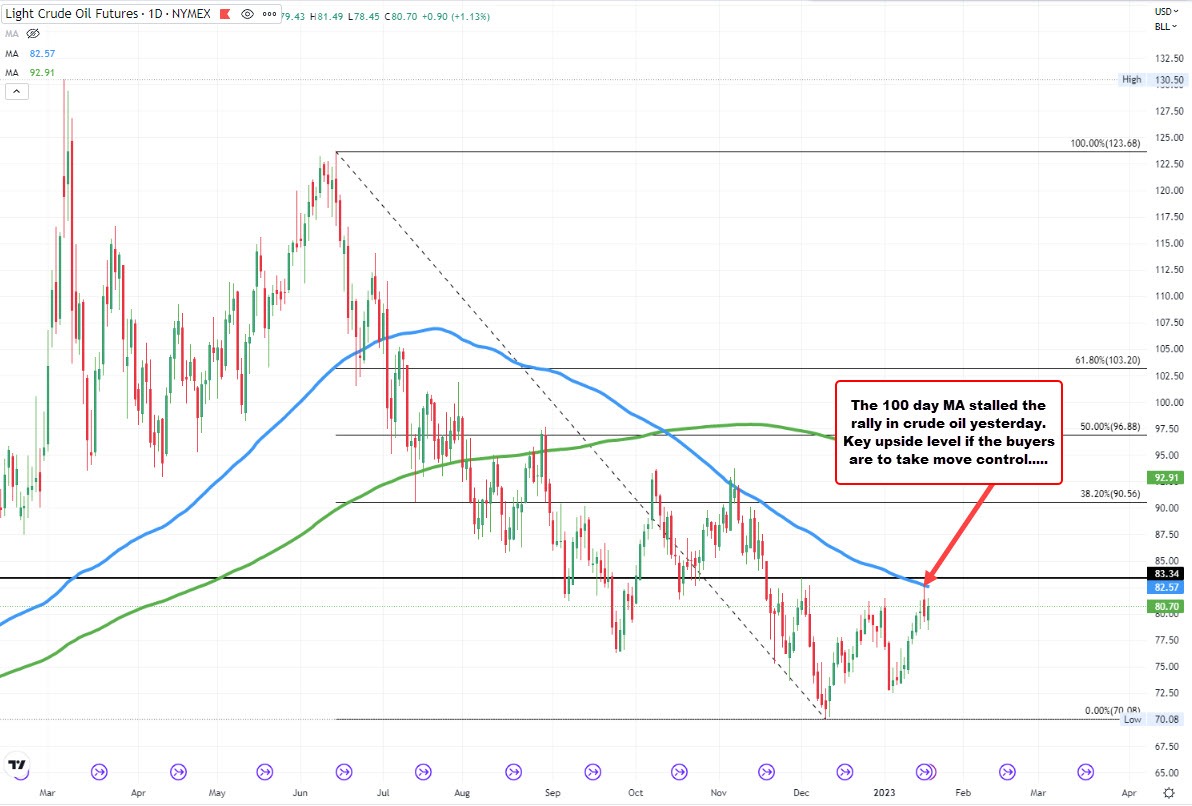
Task: Select the 50.00%(96.88) Fibonacci level label
Action: [1110, 427]
